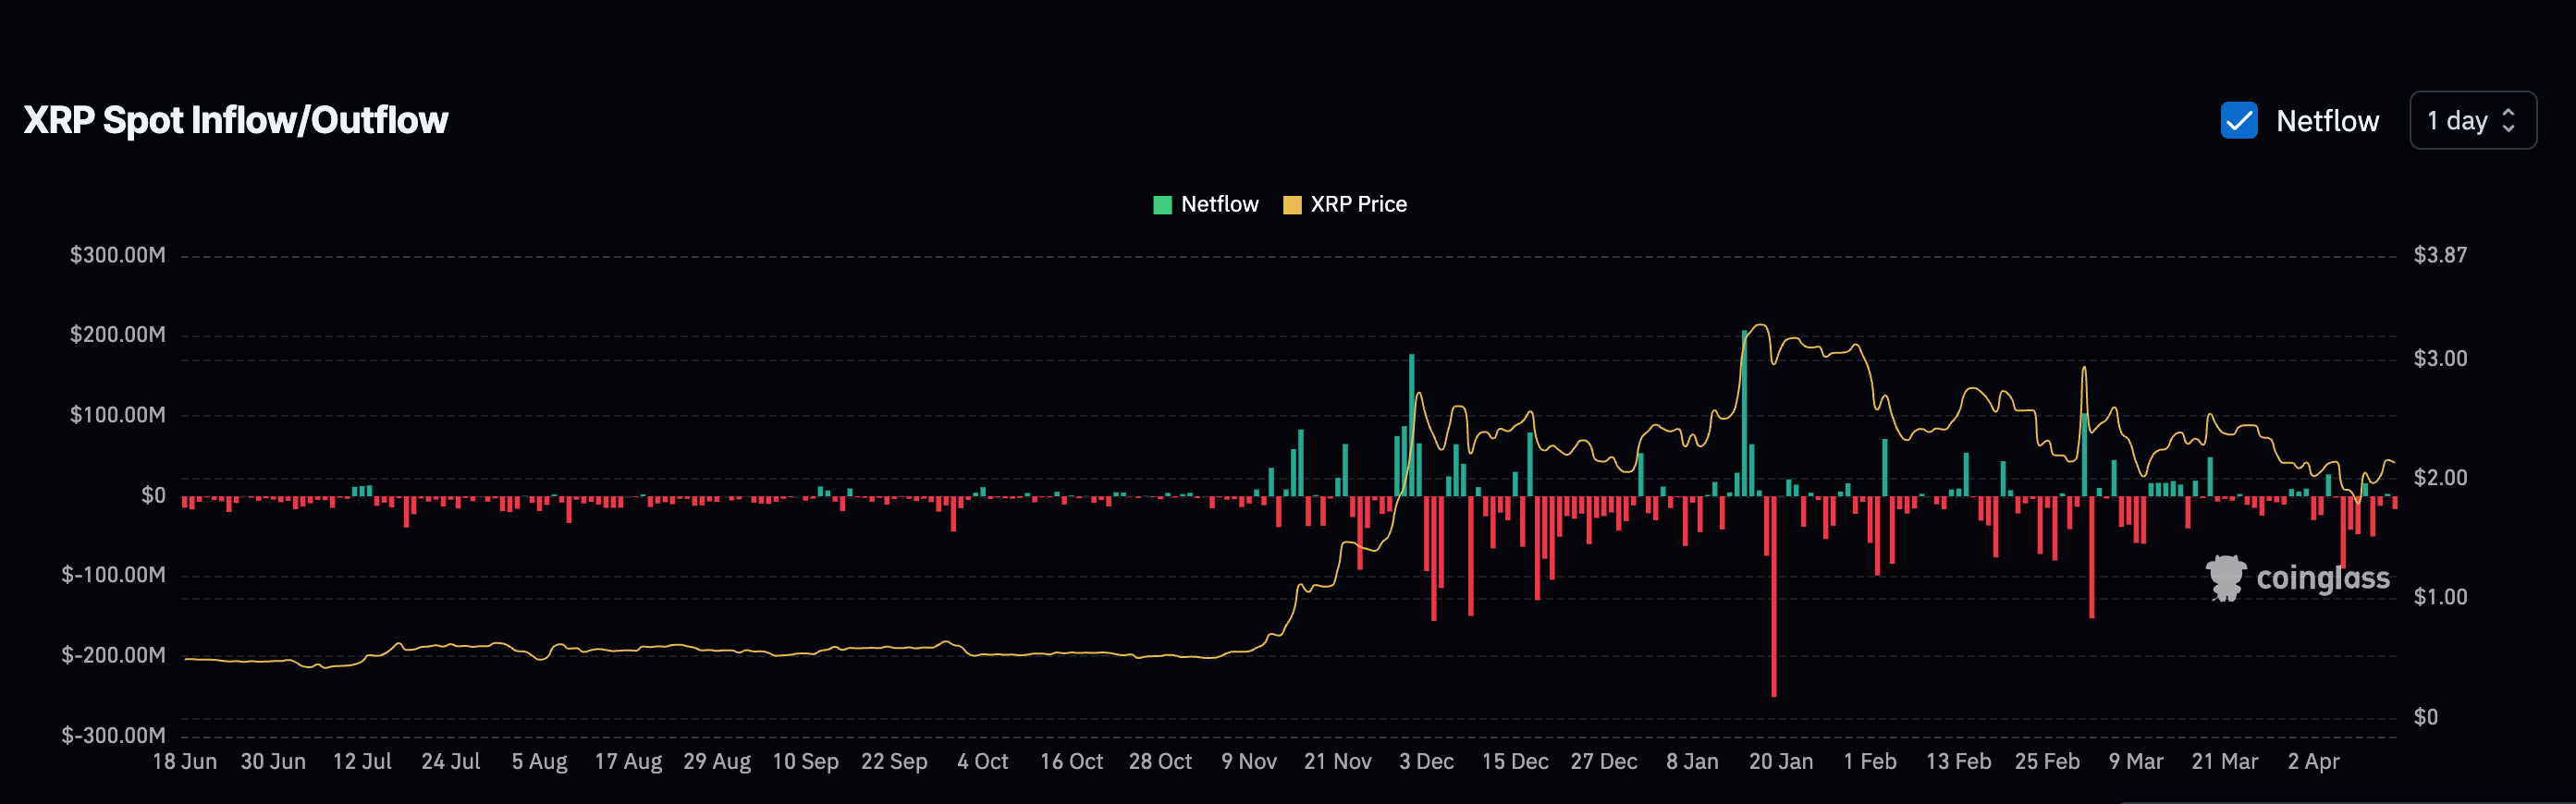The width and height of the screenshot is (2576, 804).
Task: Toggle the Netflow series via legend text
Action: [x=1219, y=204]
